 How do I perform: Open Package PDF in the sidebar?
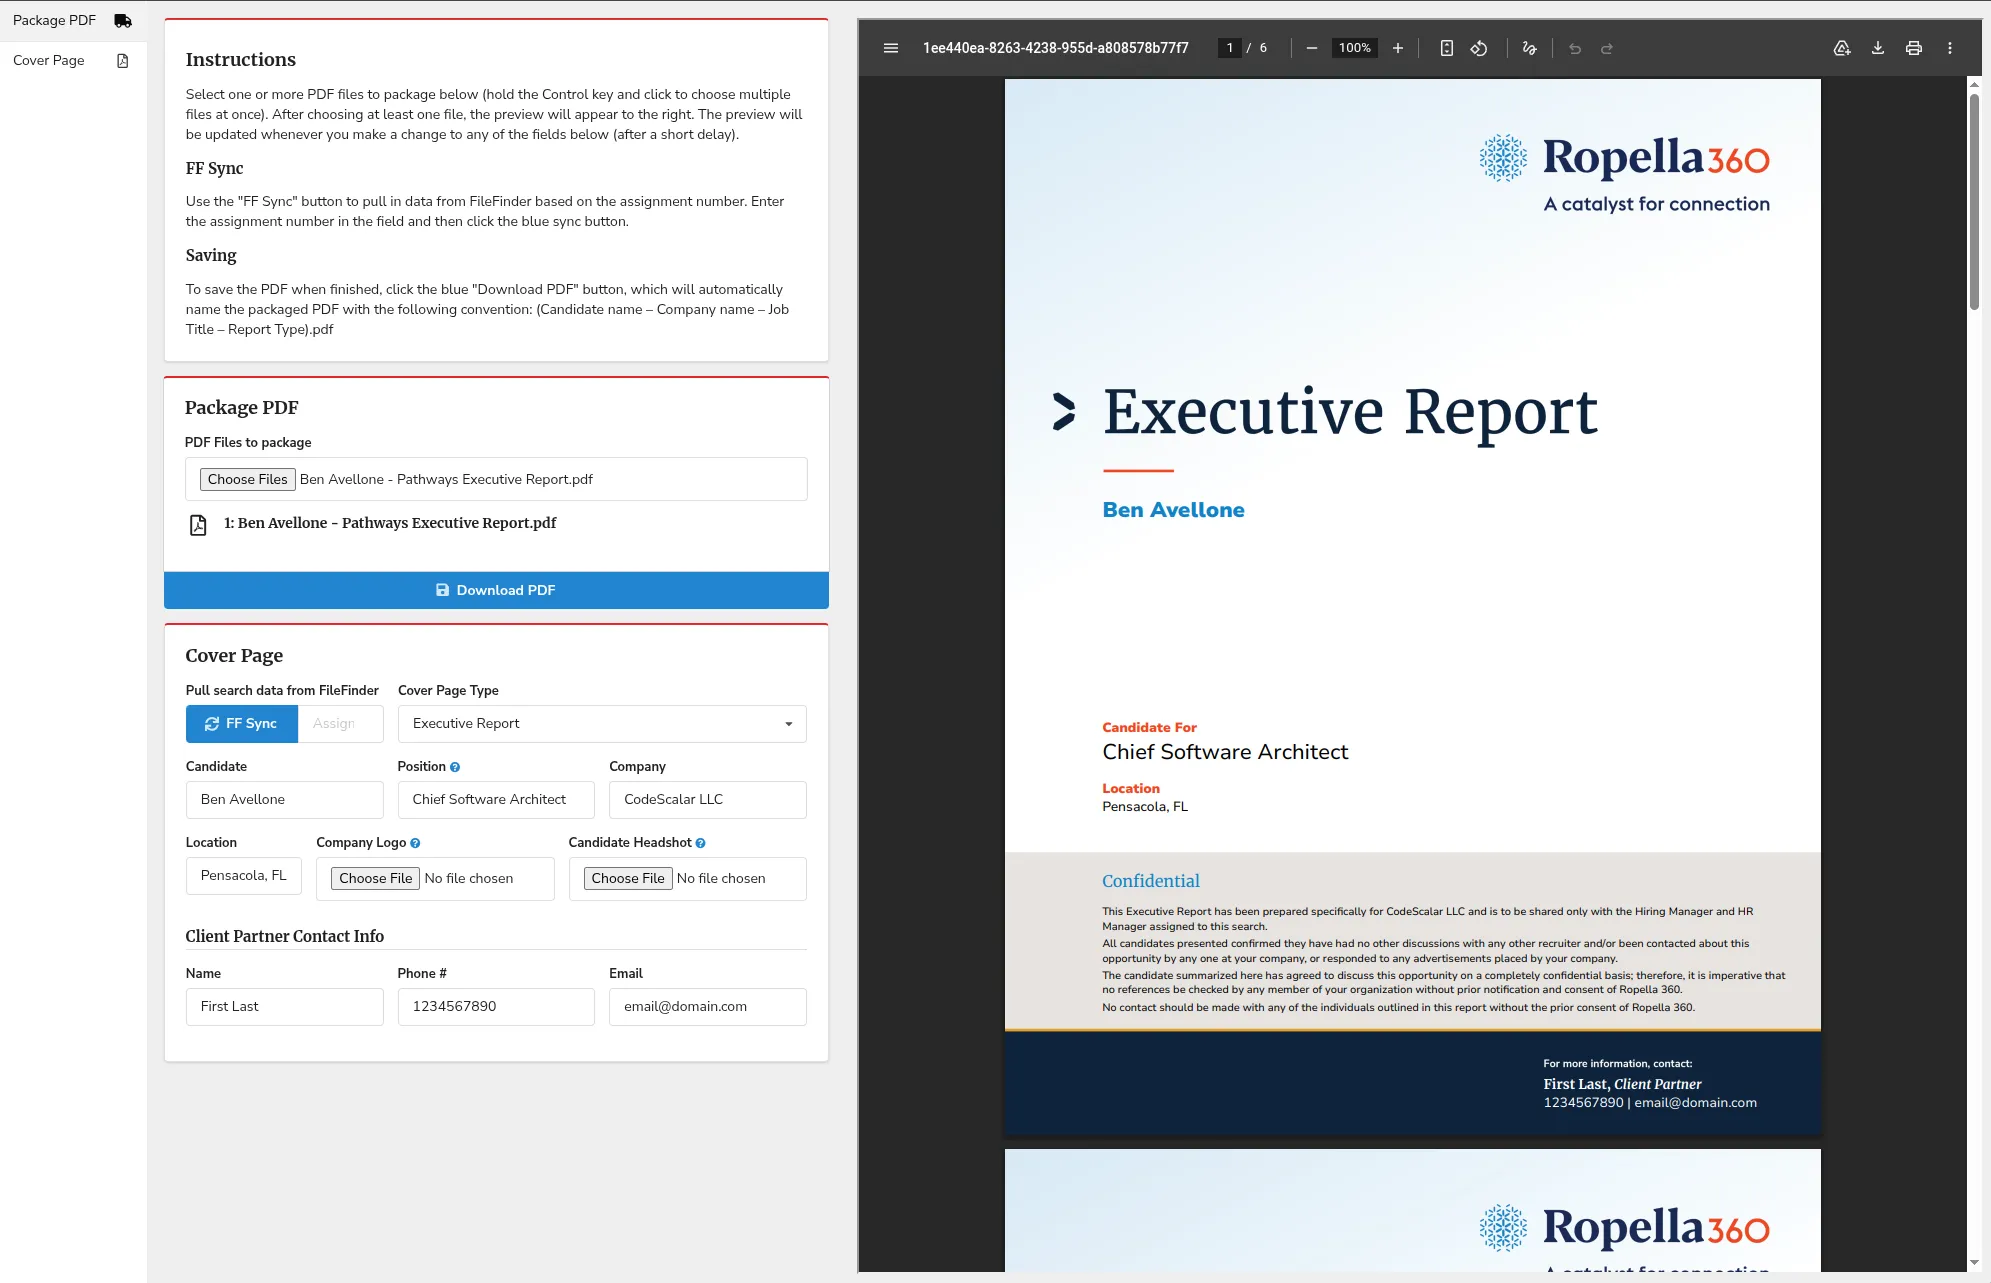point(73,20)
